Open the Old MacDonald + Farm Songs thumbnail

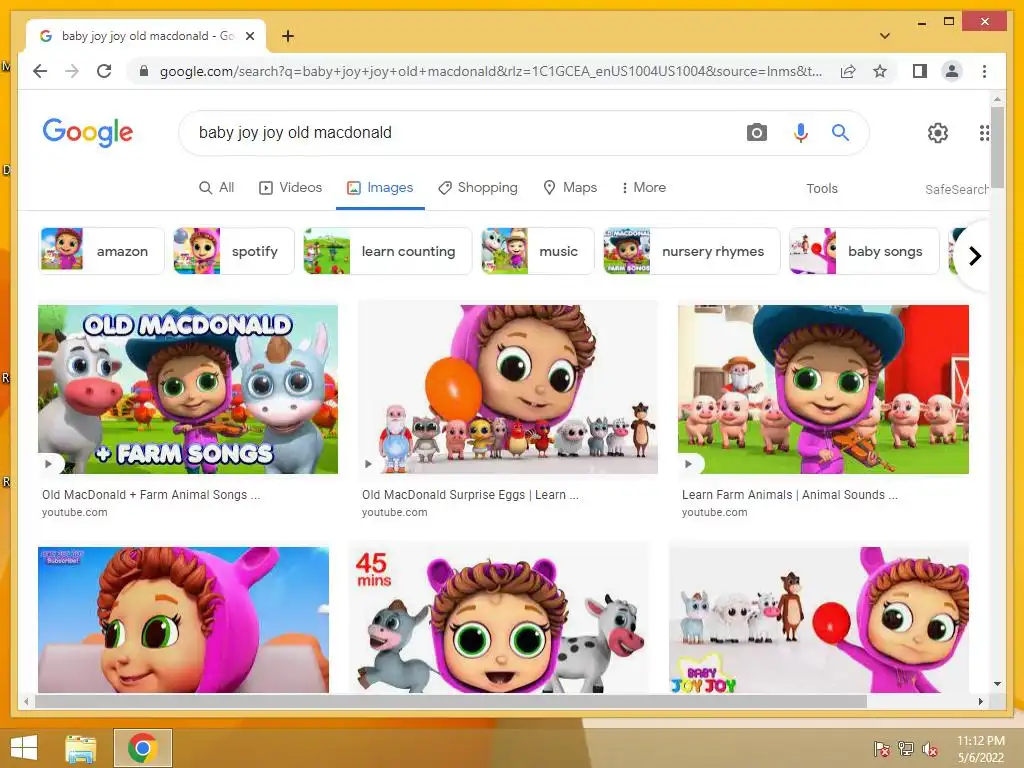[x=188, y=389]
